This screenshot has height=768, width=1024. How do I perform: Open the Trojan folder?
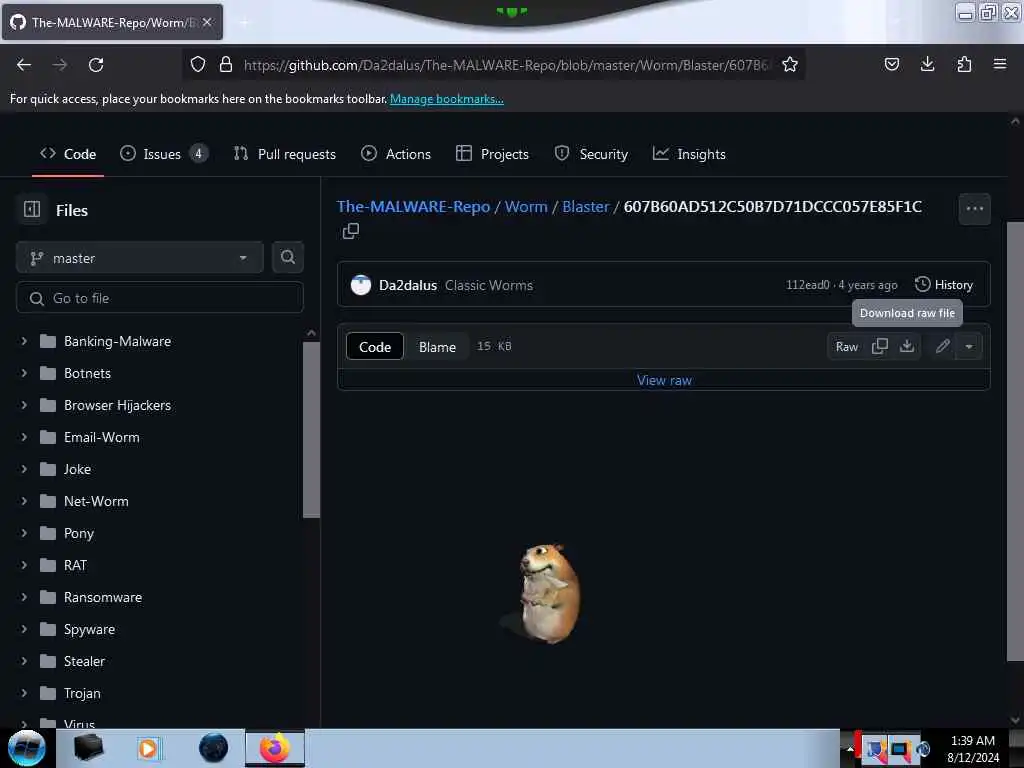point(82,693)
